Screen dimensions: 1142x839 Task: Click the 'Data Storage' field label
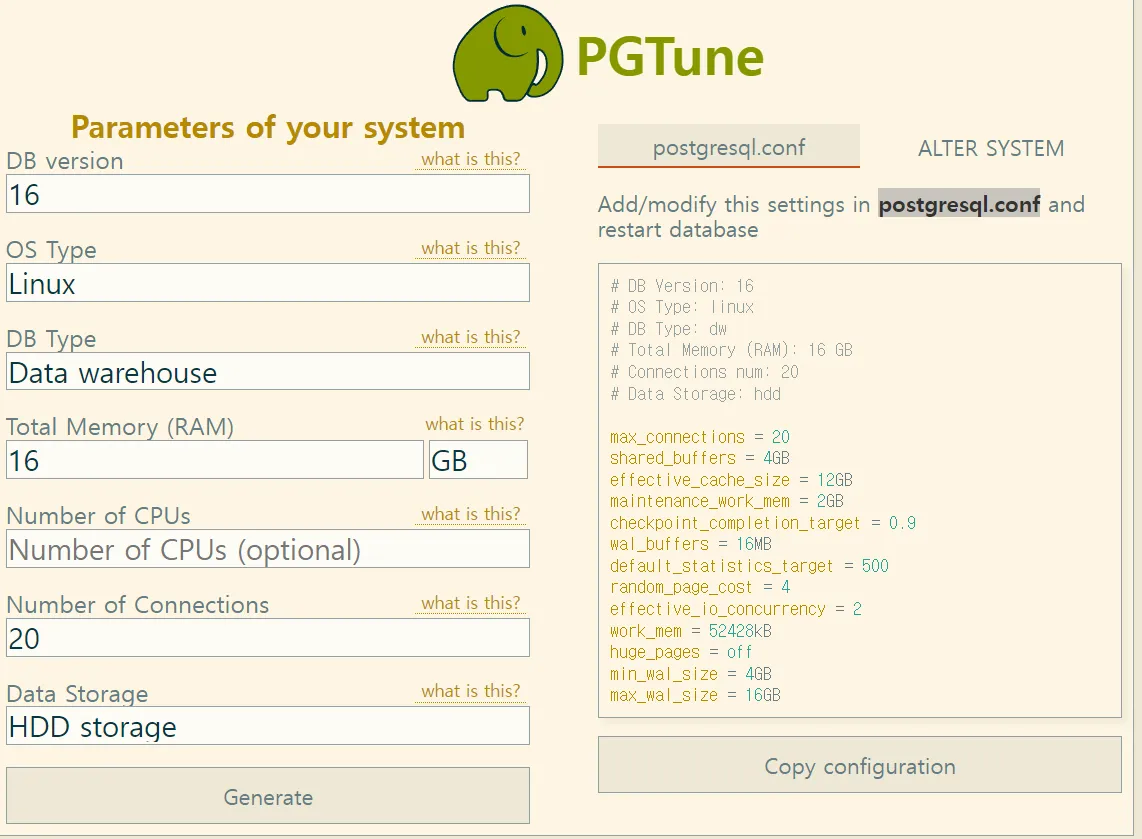pyautogui.click(x=77, y=693)
